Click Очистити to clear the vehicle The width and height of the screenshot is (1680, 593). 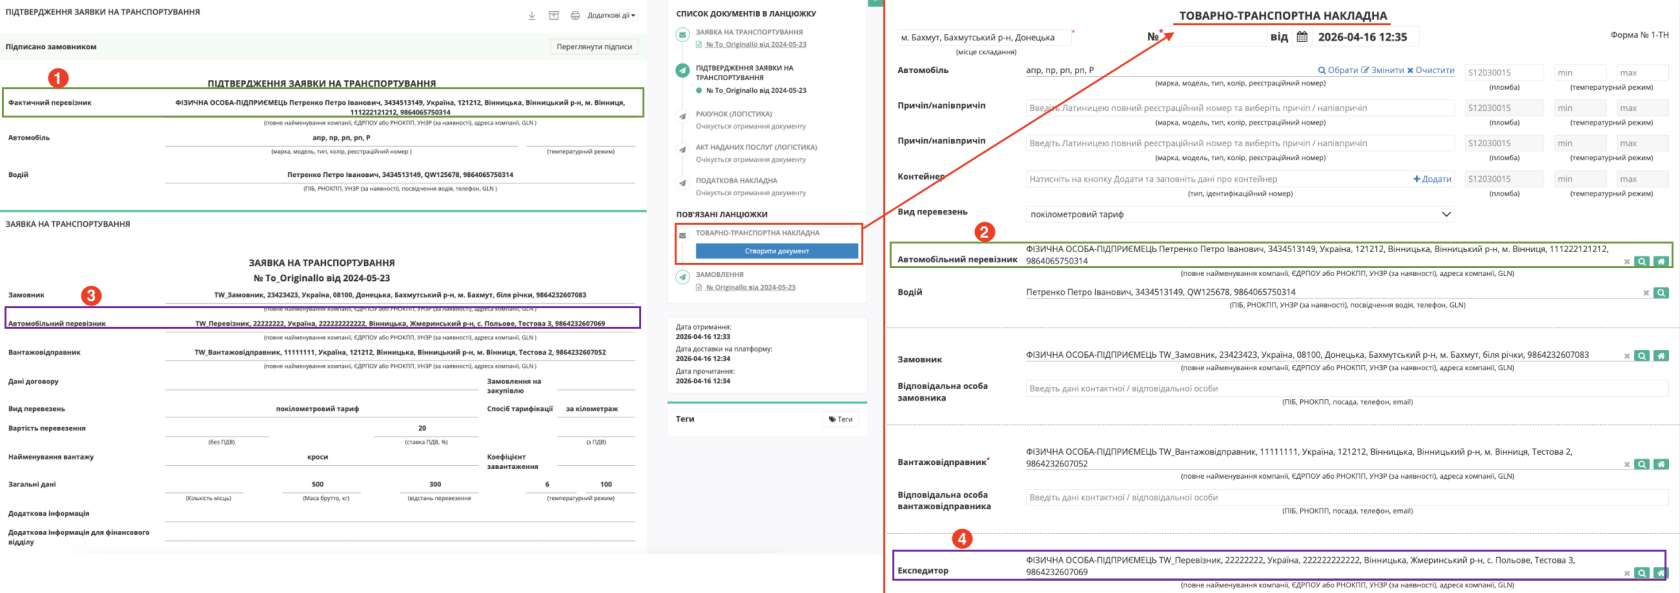click(x=1430, y=70)
